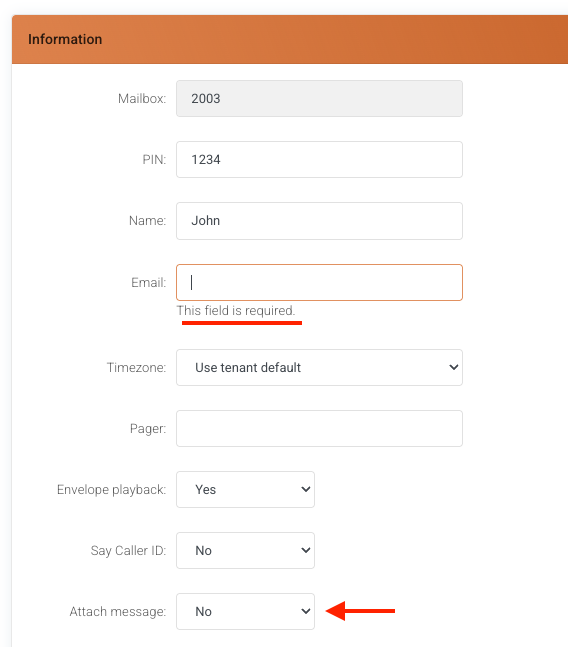Open the Say Caller ID dropdown
The image size is (568, 647).
coord(245,550)
